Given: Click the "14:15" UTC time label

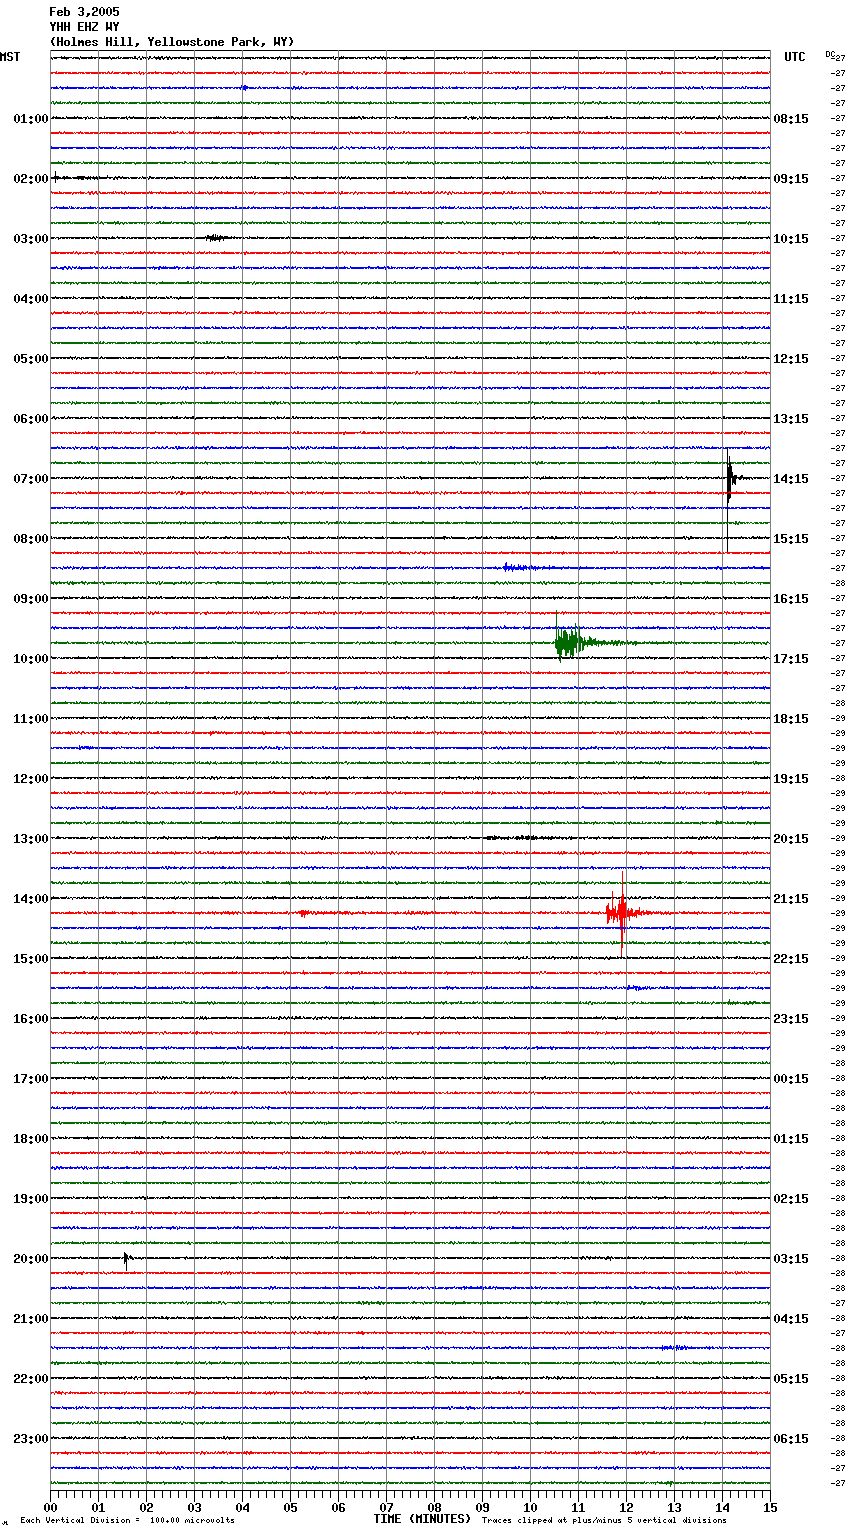Looking at the screenshot, I should pos(791,479).
